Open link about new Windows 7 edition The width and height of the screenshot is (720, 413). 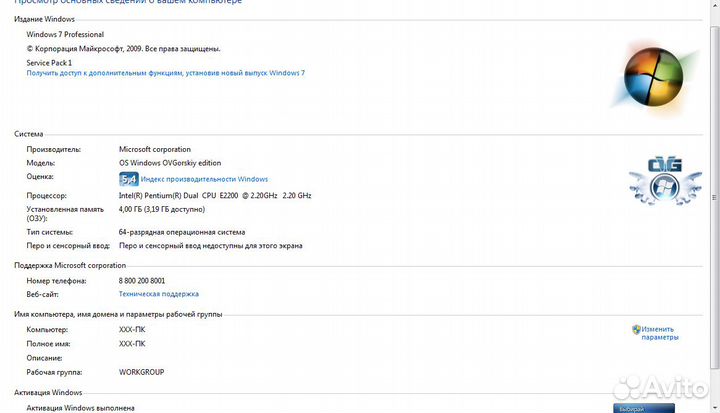[x=165, y=73]
